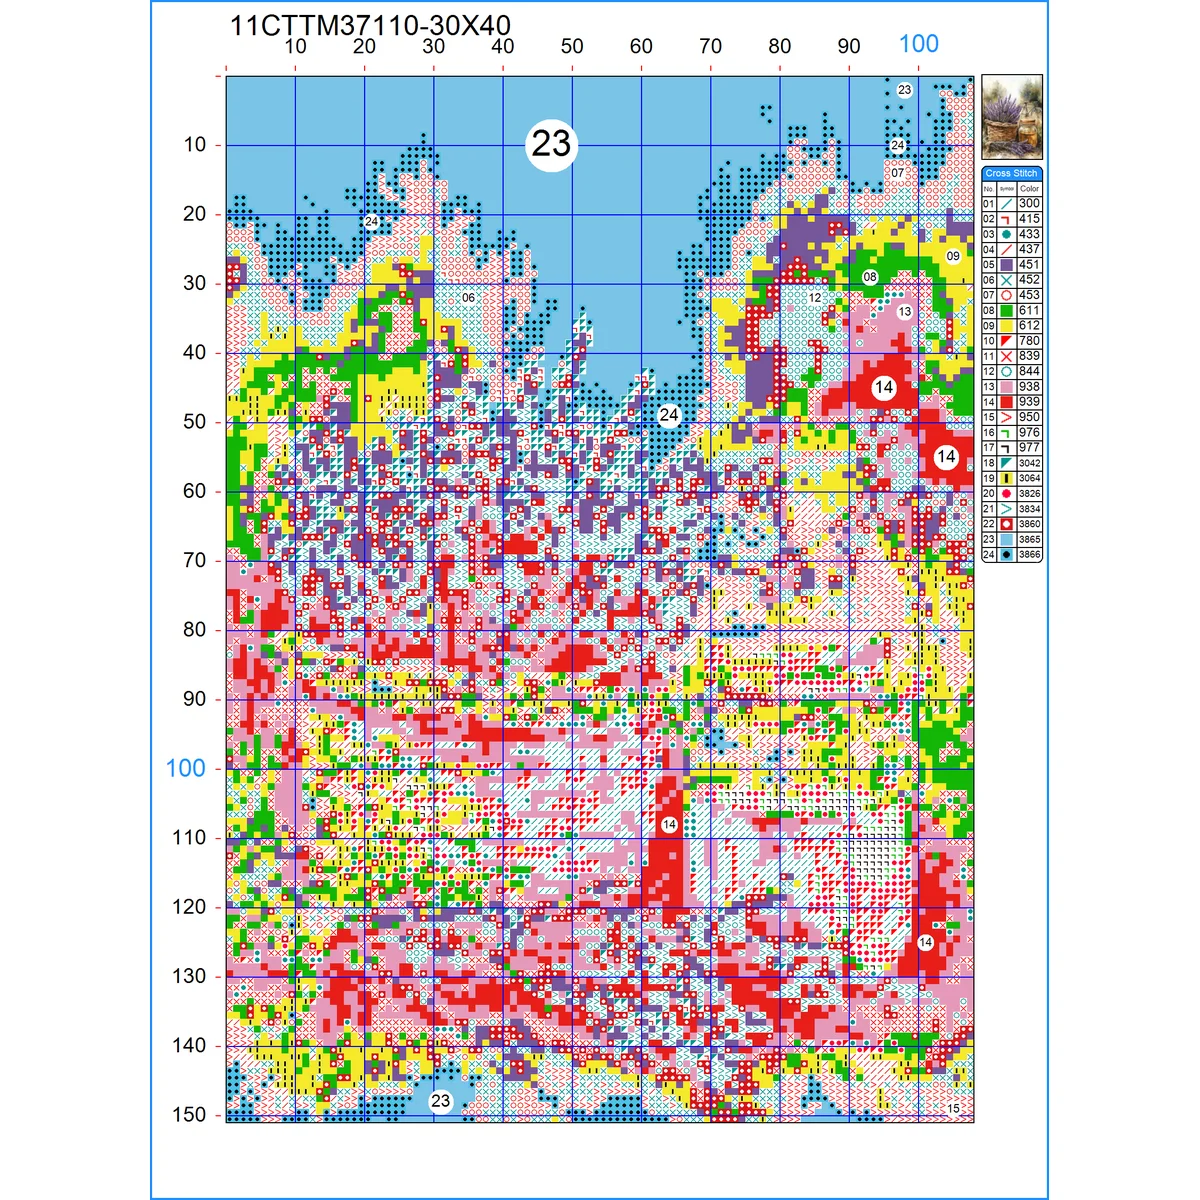The height and width of the screenshot is (1200, 1200).
Task: Pick the red triangle symbol for color 780
Action: (1006, 341)
